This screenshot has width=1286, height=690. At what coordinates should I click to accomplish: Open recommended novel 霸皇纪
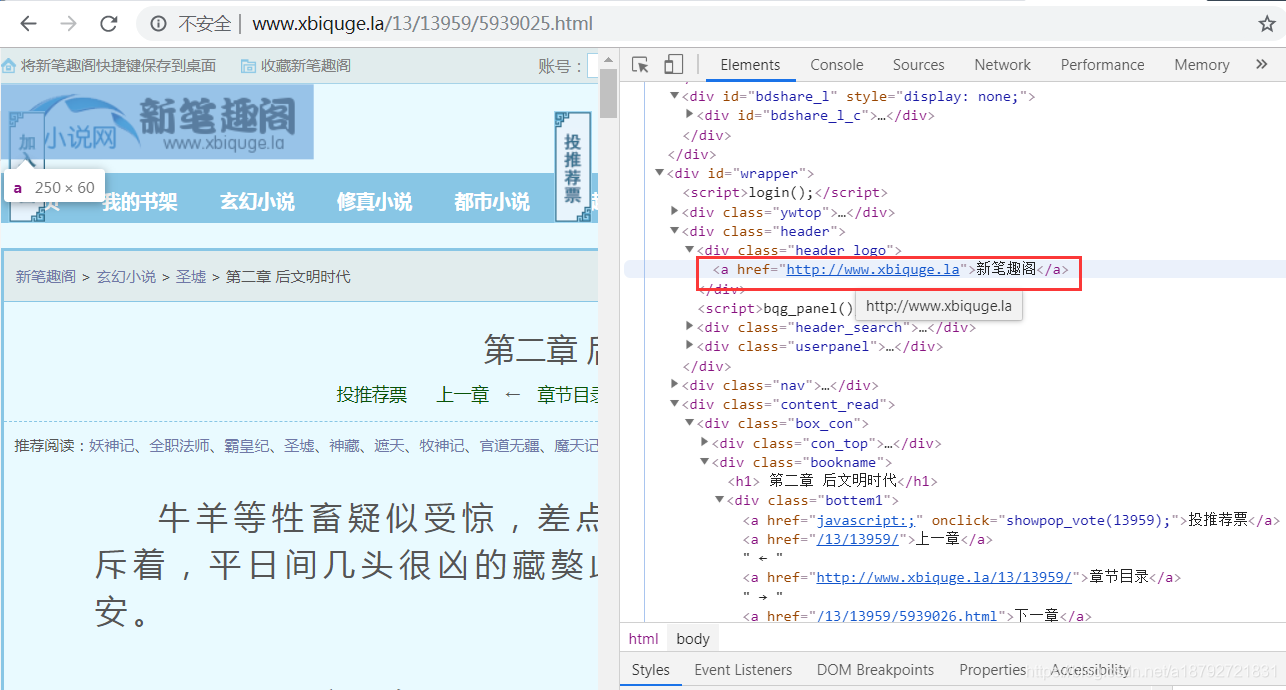click(x=247, y=446)
